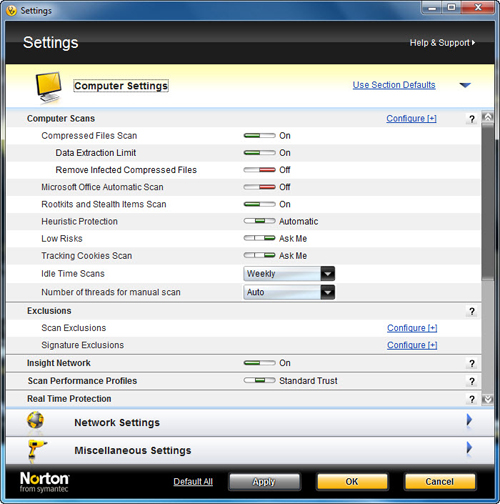Open help for Exclusions question mark
The image size is (500, 504).
[x=472, y=311]
